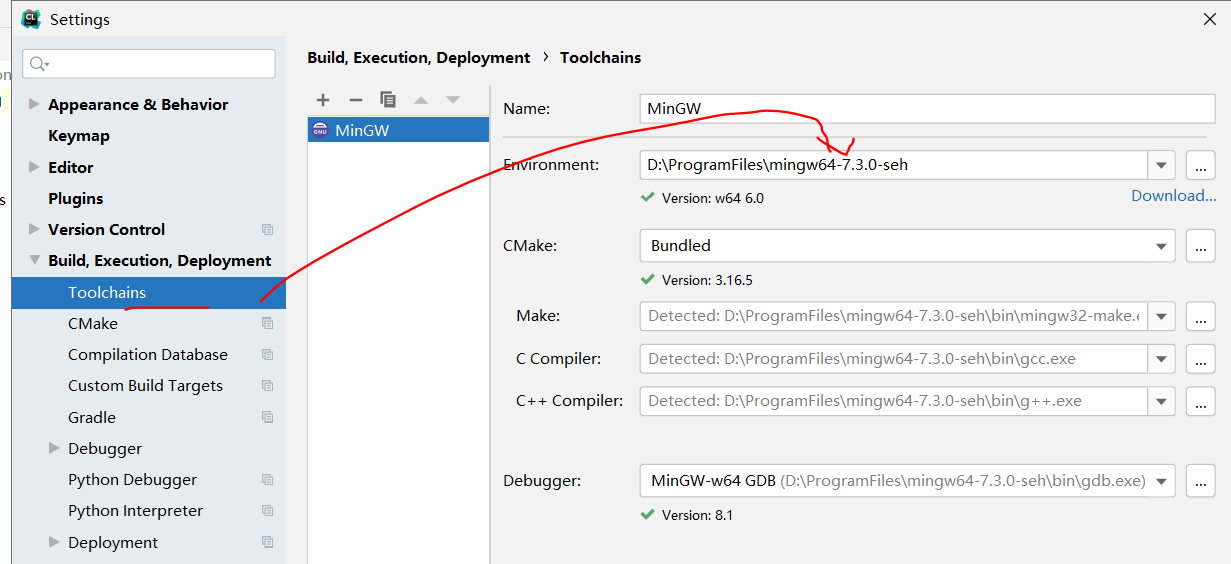This screenshot has height=564, width=1231.
Task: Open Custom Build Targets settings
Action: pyautogui.click(x=145, y=386)
